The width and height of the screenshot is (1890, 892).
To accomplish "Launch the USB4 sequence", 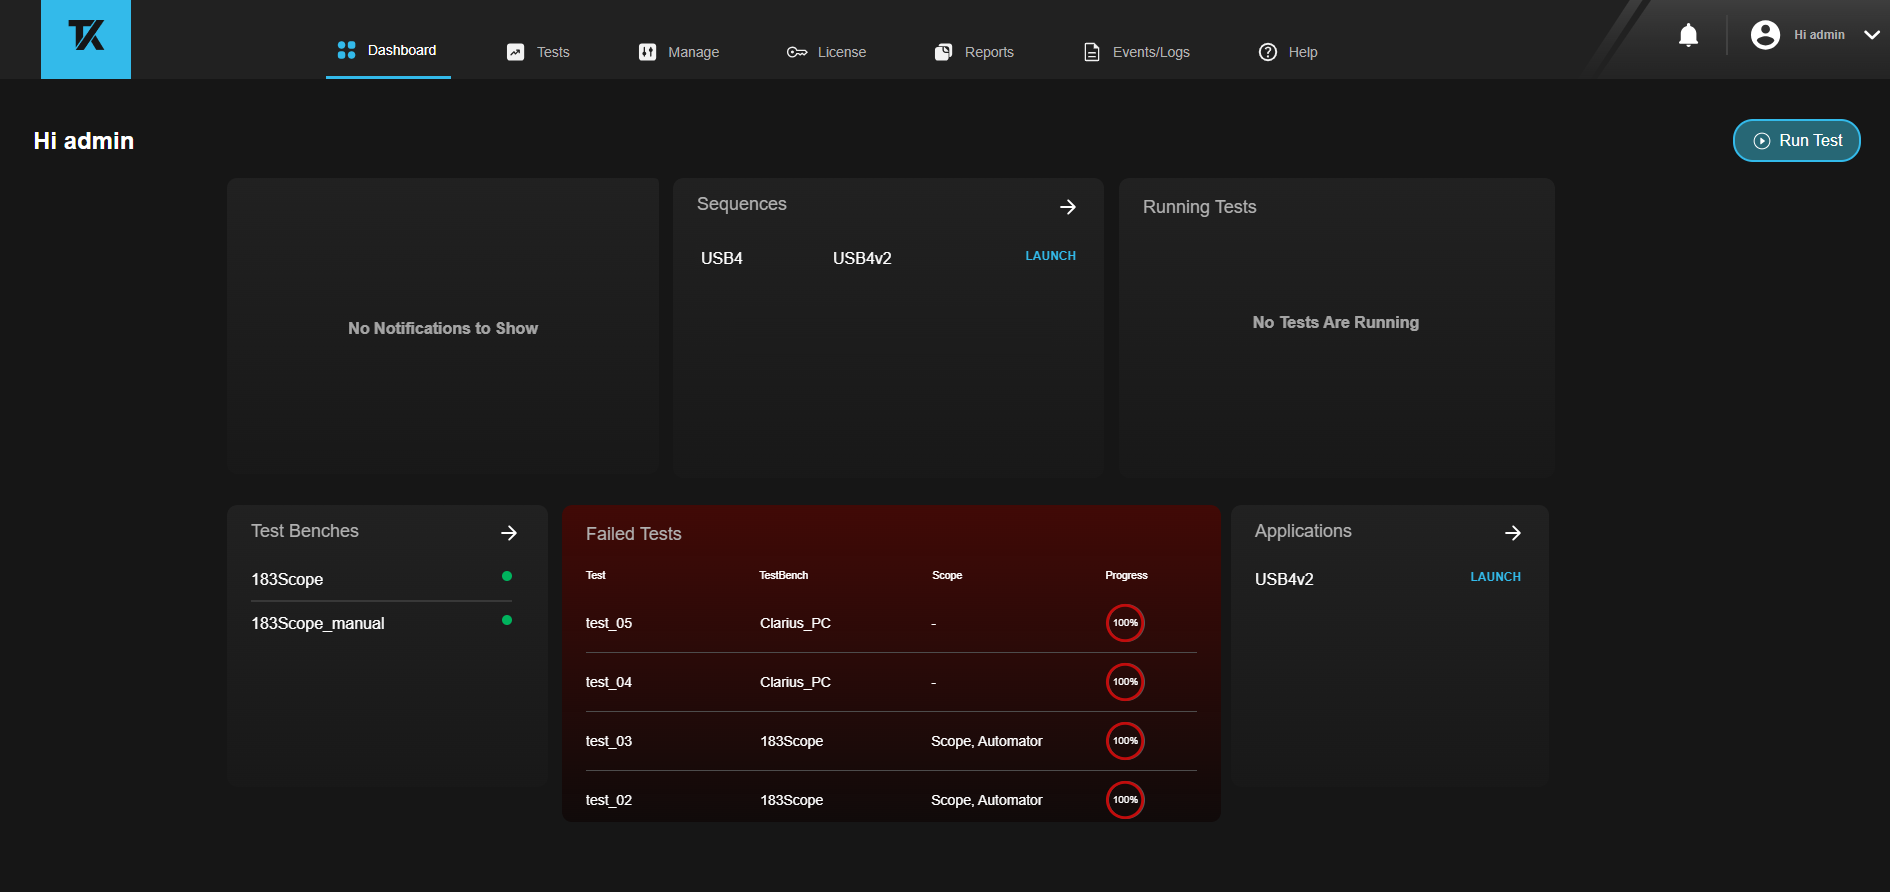I will [x=1050, y=256].
